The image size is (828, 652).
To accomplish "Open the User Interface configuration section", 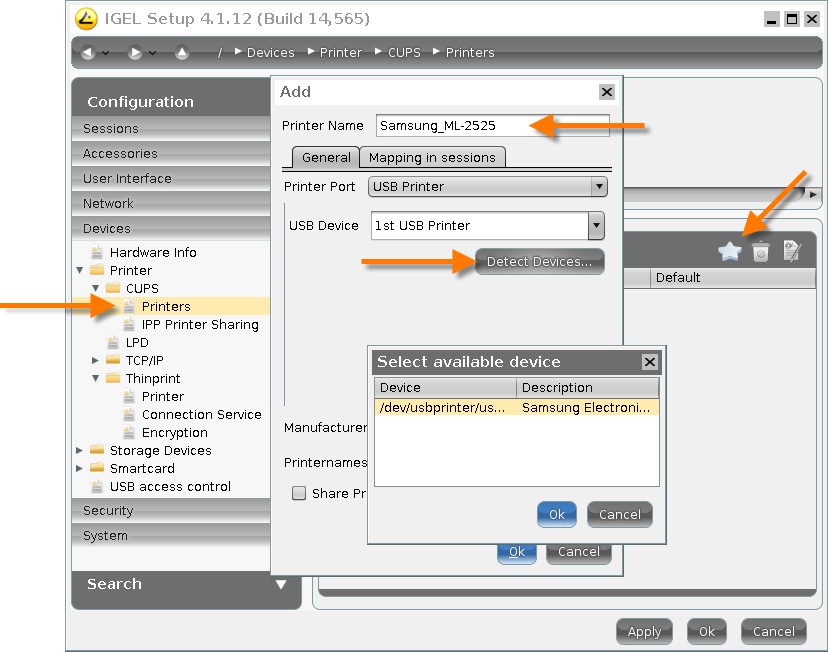I will [171, 178].
